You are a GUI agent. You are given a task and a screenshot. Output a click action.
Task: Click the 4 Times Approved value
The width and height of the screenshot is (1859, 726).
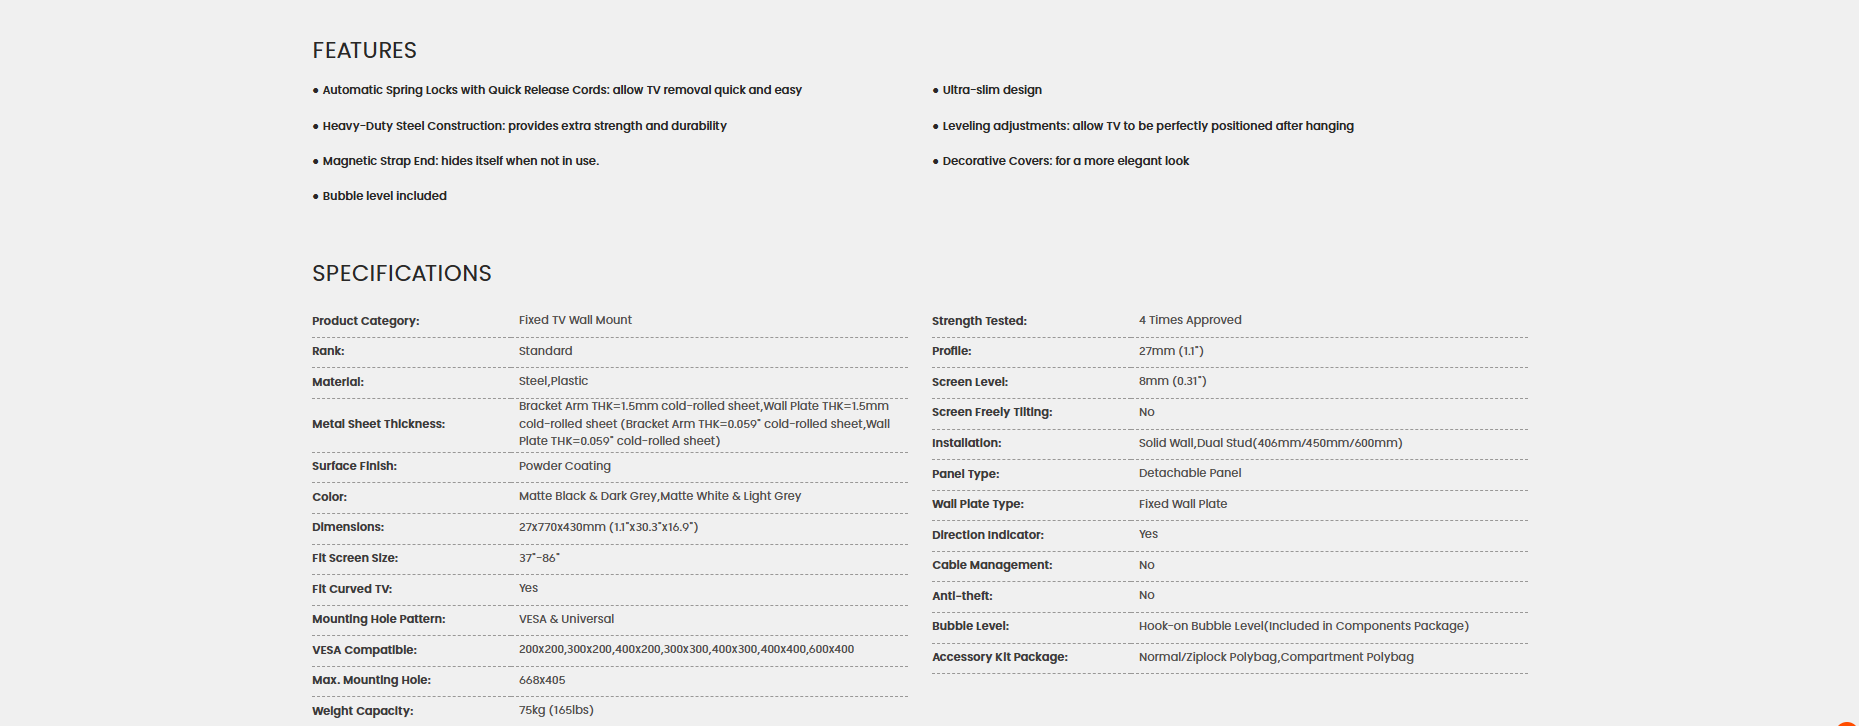pyautogui.click(x=1190, y=320)
